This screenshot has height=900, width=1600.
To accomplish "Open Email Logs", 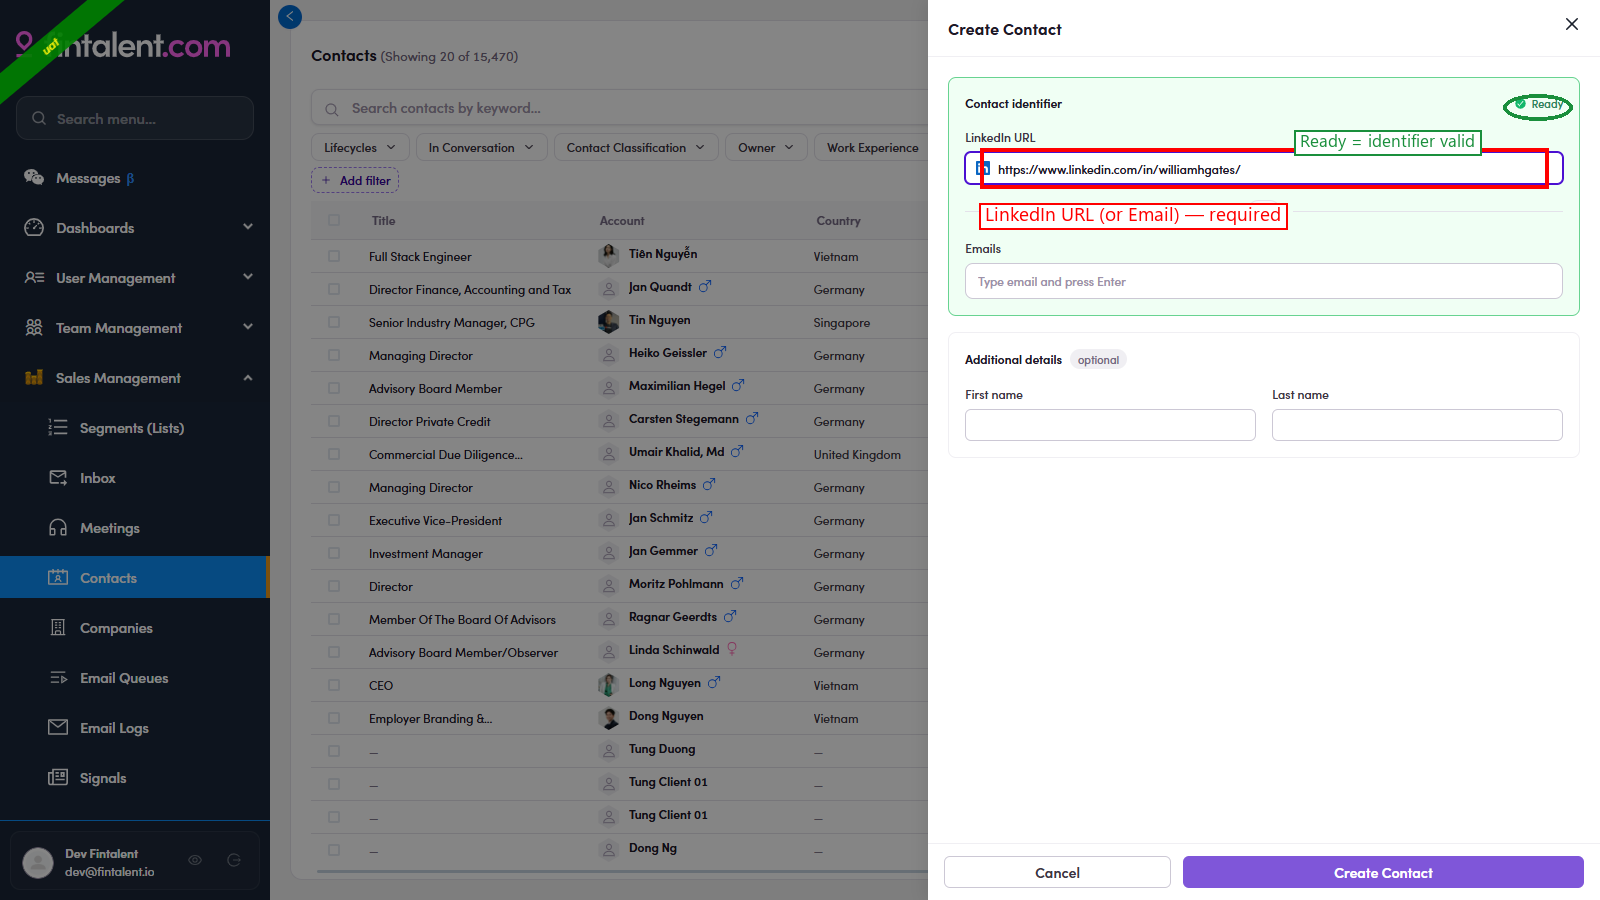I will pos(114,728).
